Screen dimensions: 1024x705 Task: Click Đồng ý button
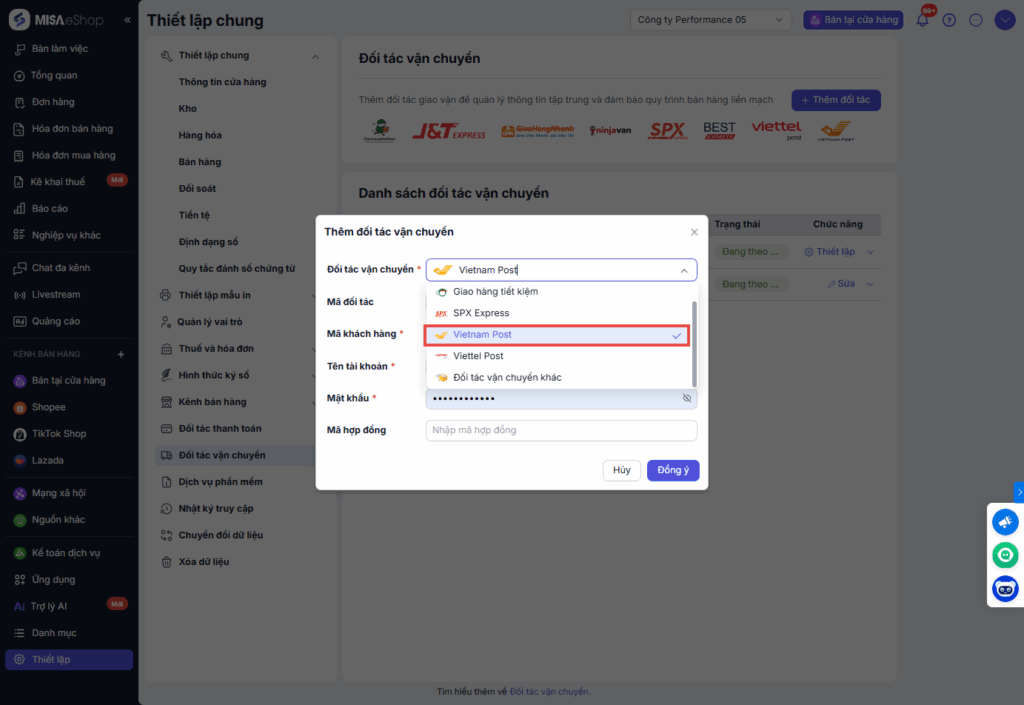[x=673, y=470]
